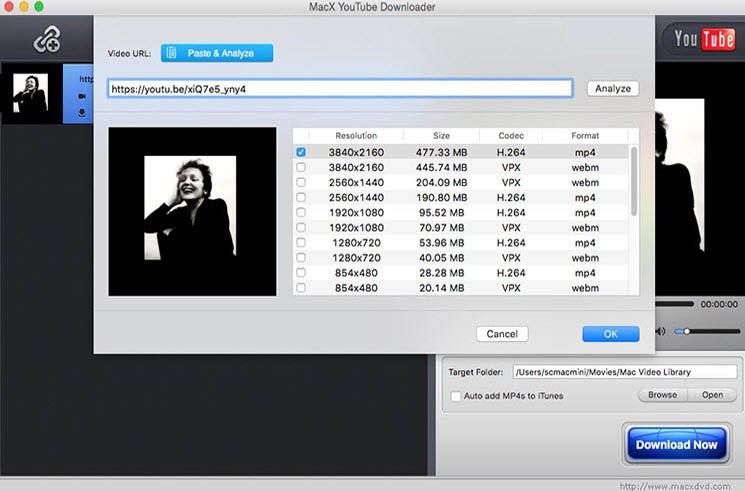Click the 00:00:00 time display

pos(719,304)
